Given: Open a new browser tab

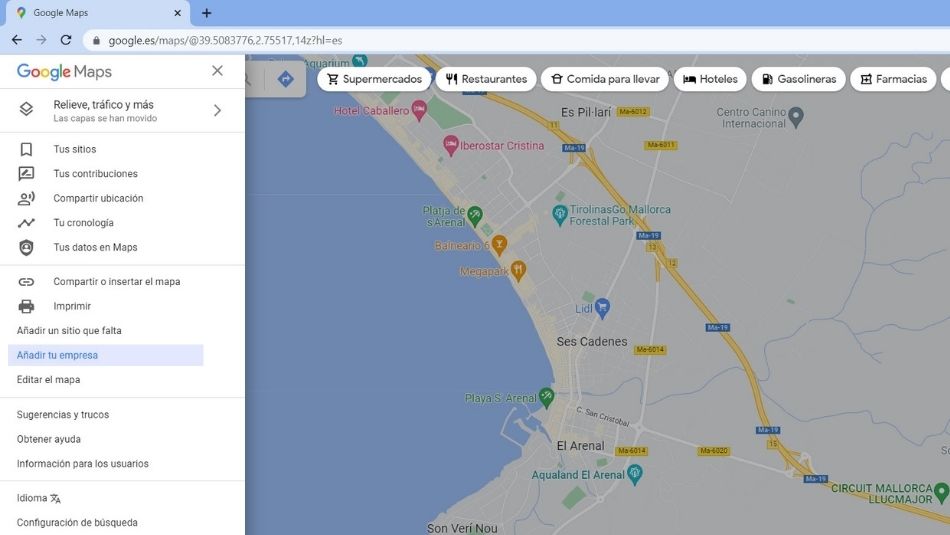Looking at the screenshot, I should tap(207, 13).
